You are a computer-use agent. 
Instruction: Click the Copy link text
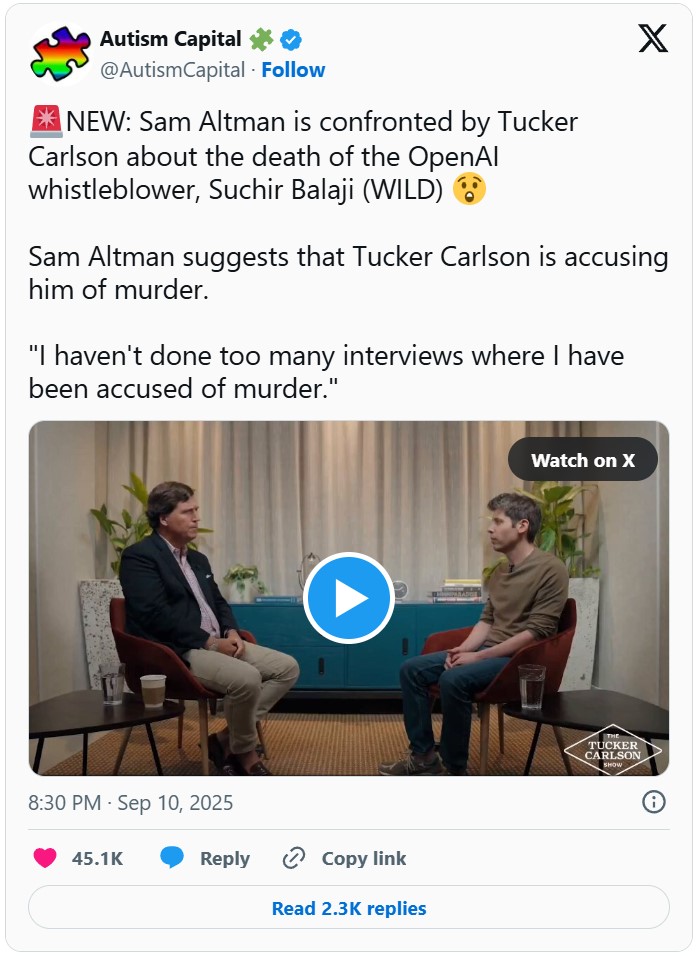364,859
